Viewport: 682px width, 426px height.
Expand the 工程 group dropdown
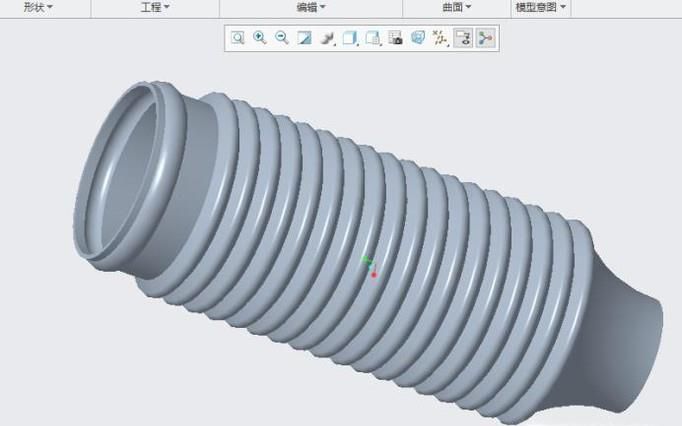pos(154,7)
